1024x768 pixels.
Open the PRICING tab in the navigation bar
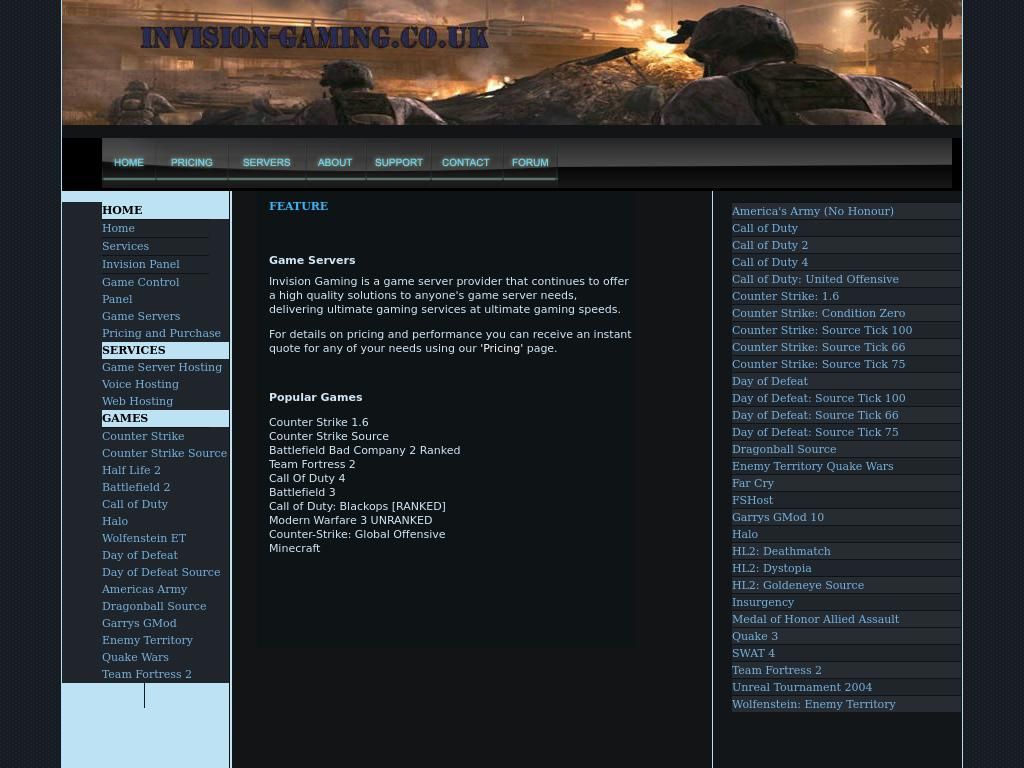tap(191, 162)
